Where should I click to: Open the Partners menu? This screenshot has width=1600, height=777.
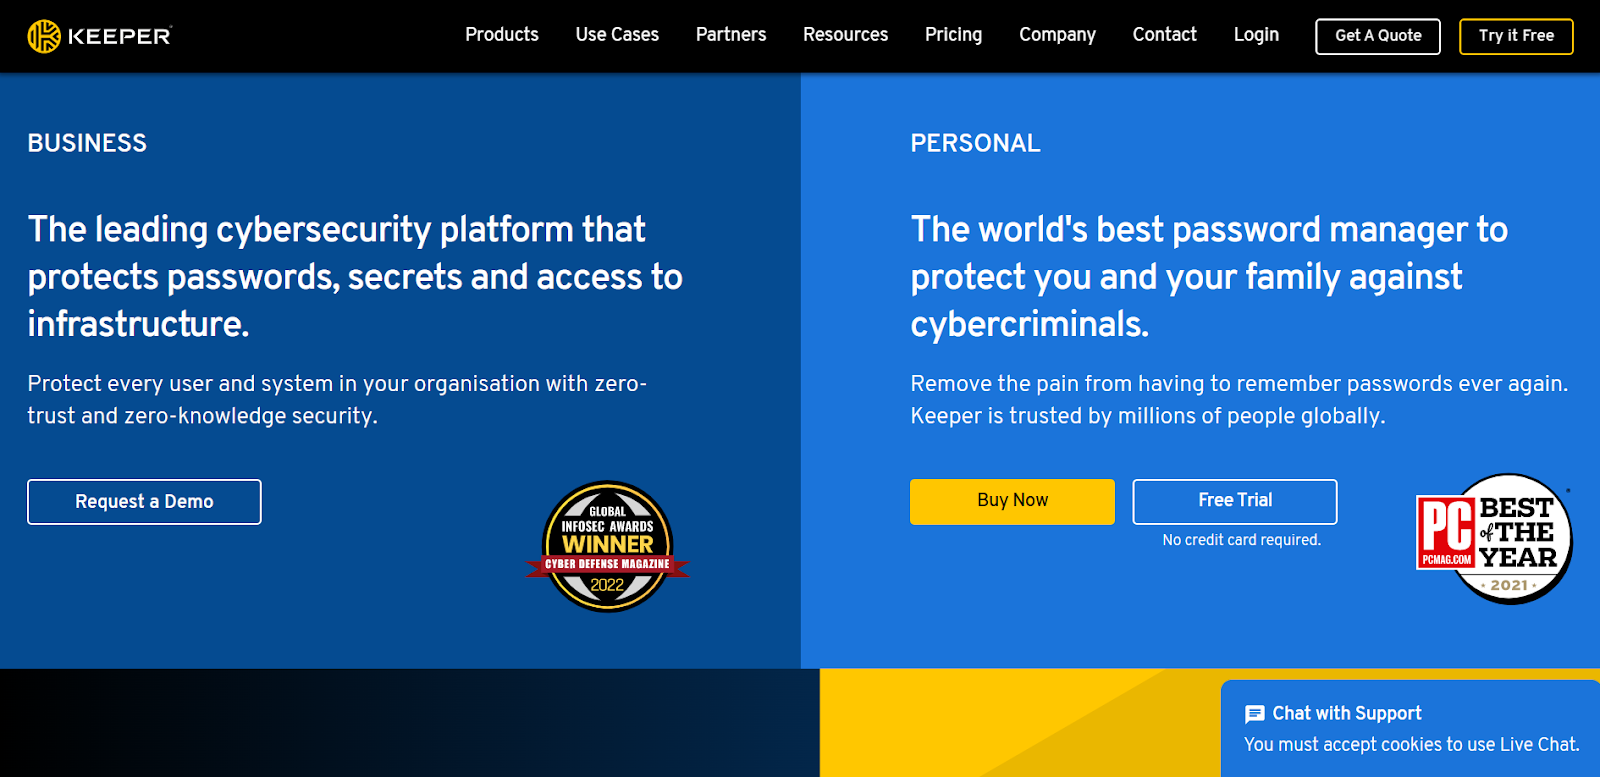point(731,35)
